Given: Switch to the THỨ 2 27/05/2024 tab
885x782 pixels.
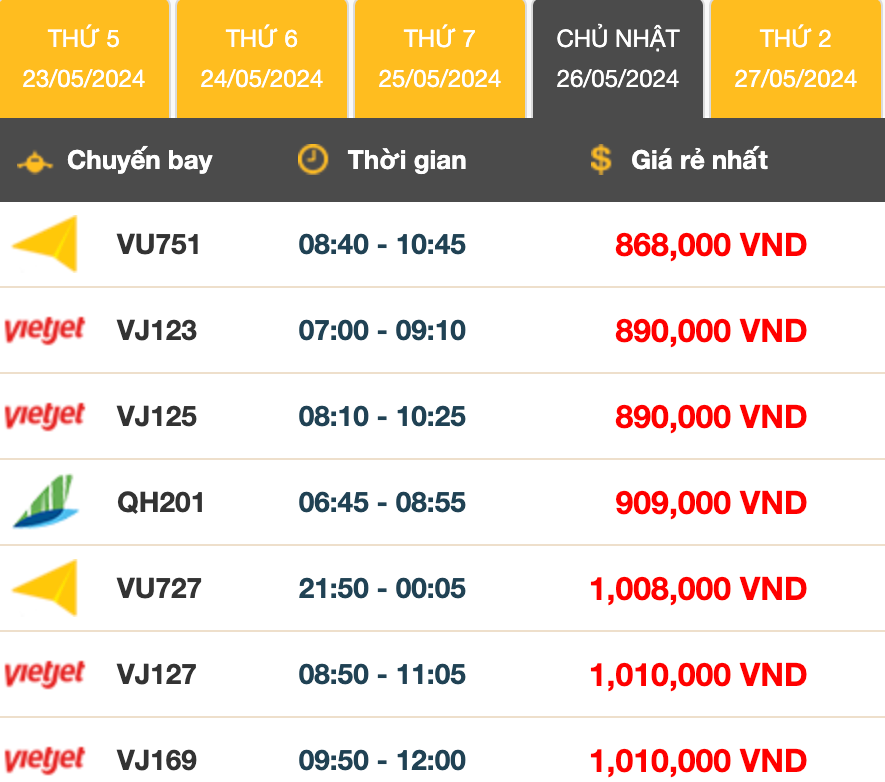Looking at the screenshot, I should tap(795, 58).
